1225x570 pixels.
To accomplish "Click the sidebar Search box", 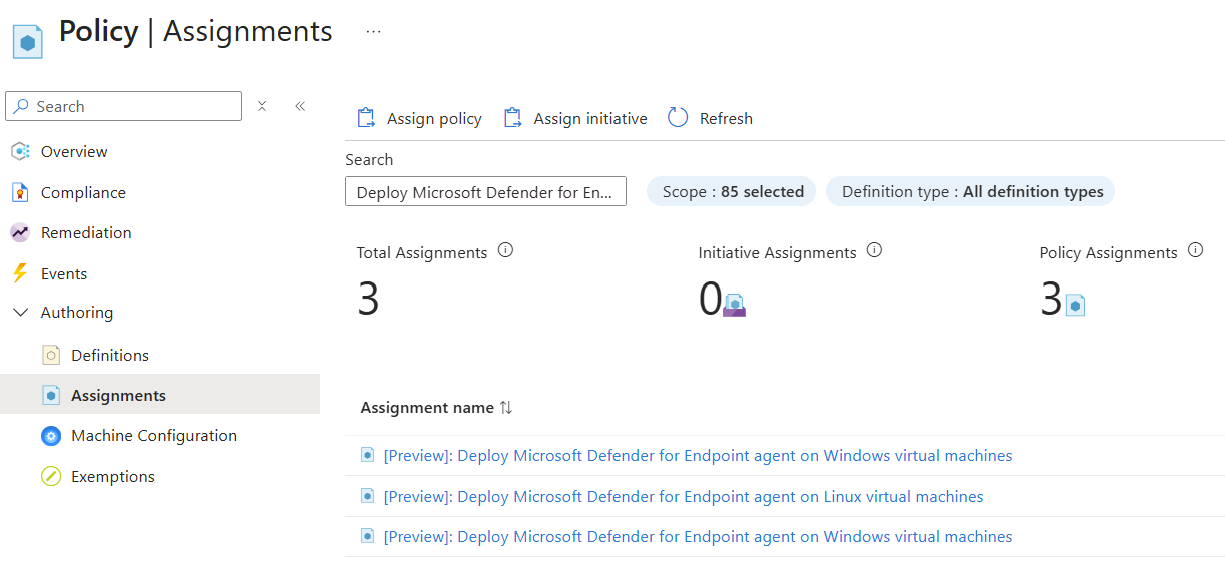I will 124,106.
